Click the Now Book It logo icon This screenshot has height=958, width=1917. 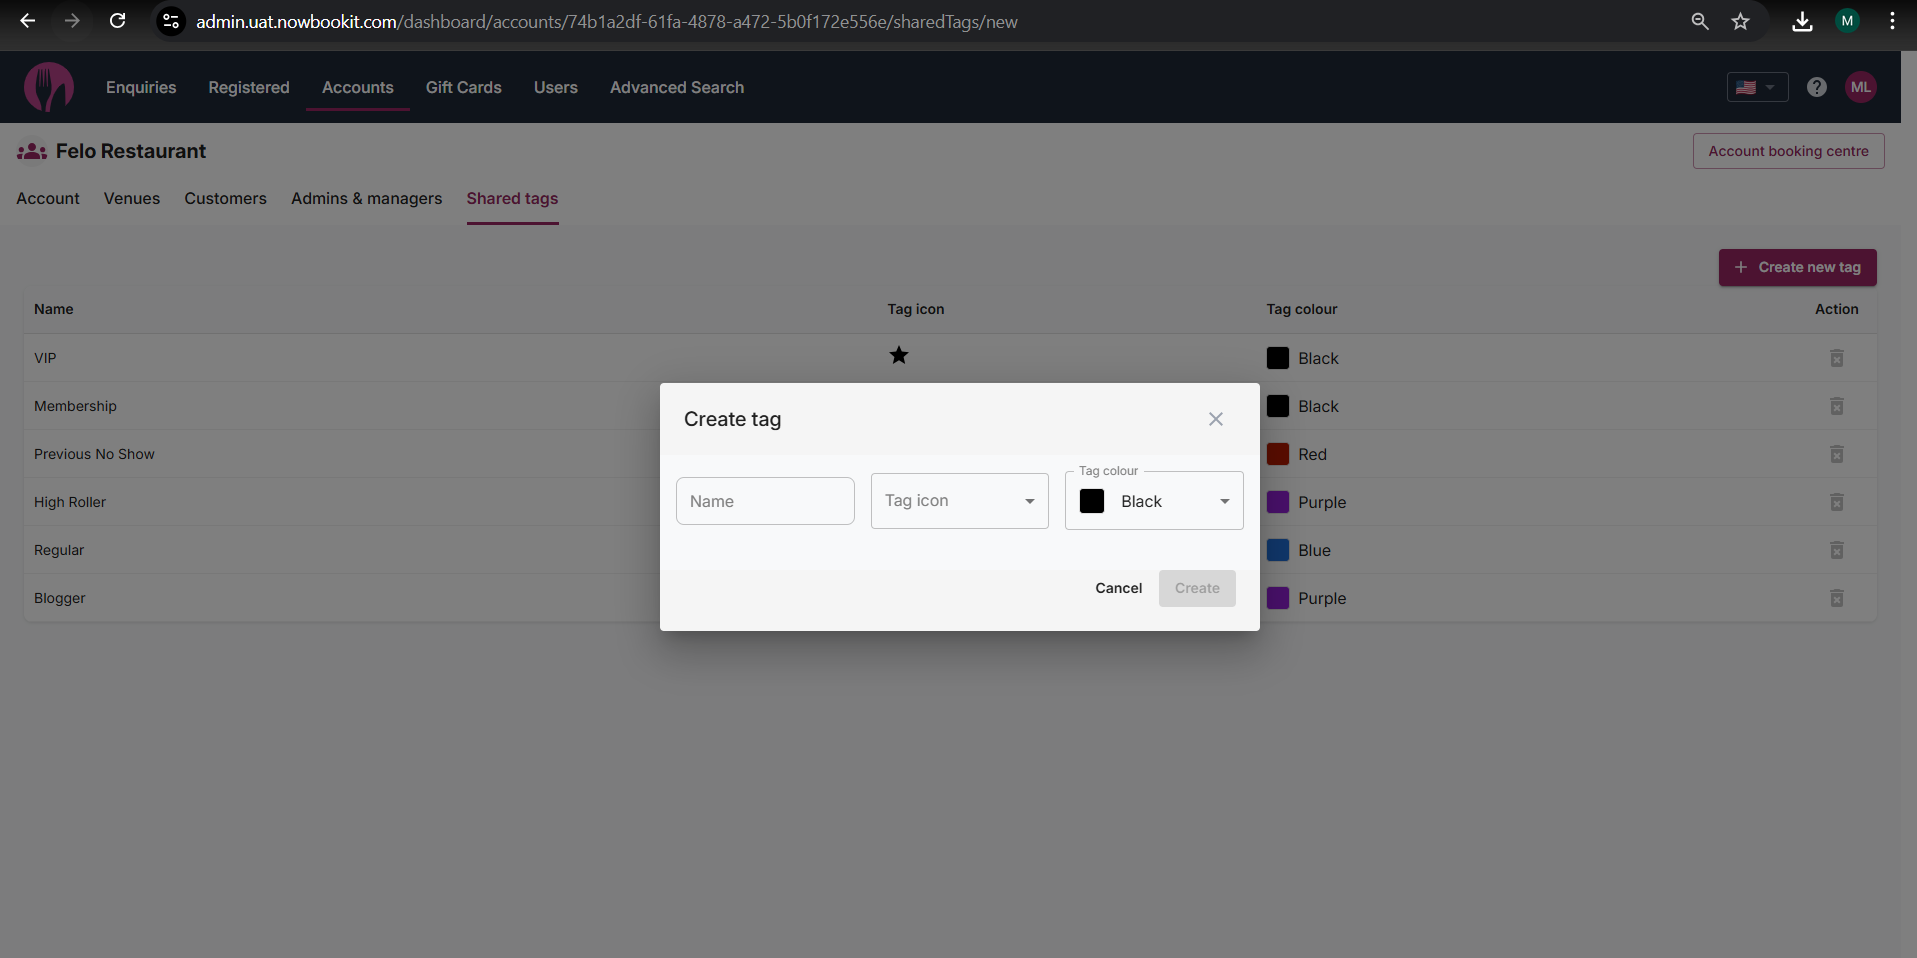point(48,87)
